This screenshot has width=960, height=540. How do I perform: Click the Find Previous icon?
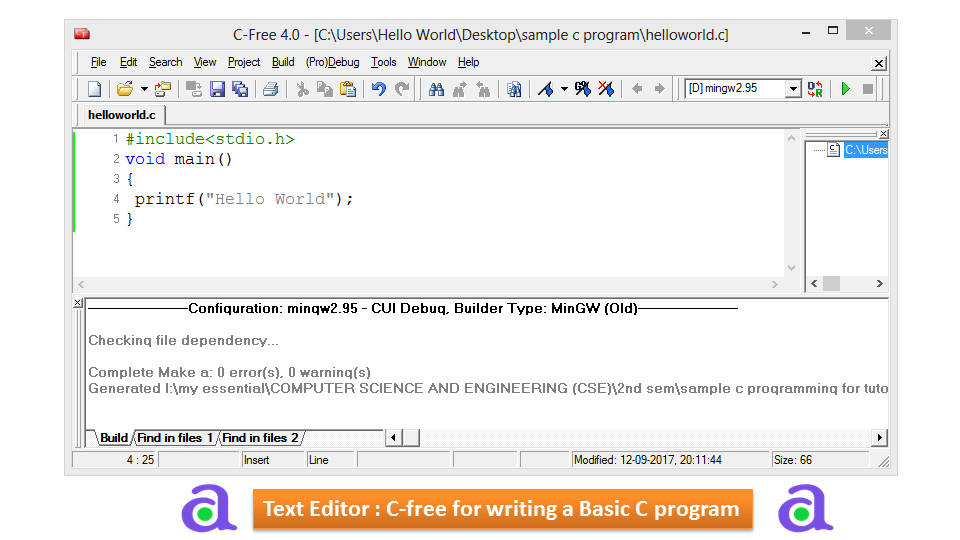pyautogui.click(x=483, y=89)
